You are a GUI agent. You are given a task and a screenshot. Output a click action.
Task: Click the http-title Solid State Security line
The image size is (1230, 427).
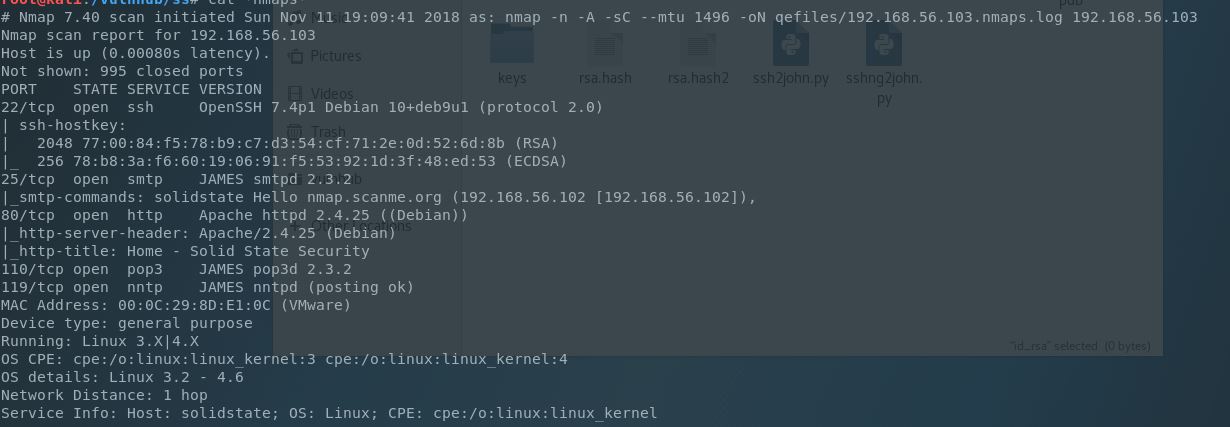185,251
